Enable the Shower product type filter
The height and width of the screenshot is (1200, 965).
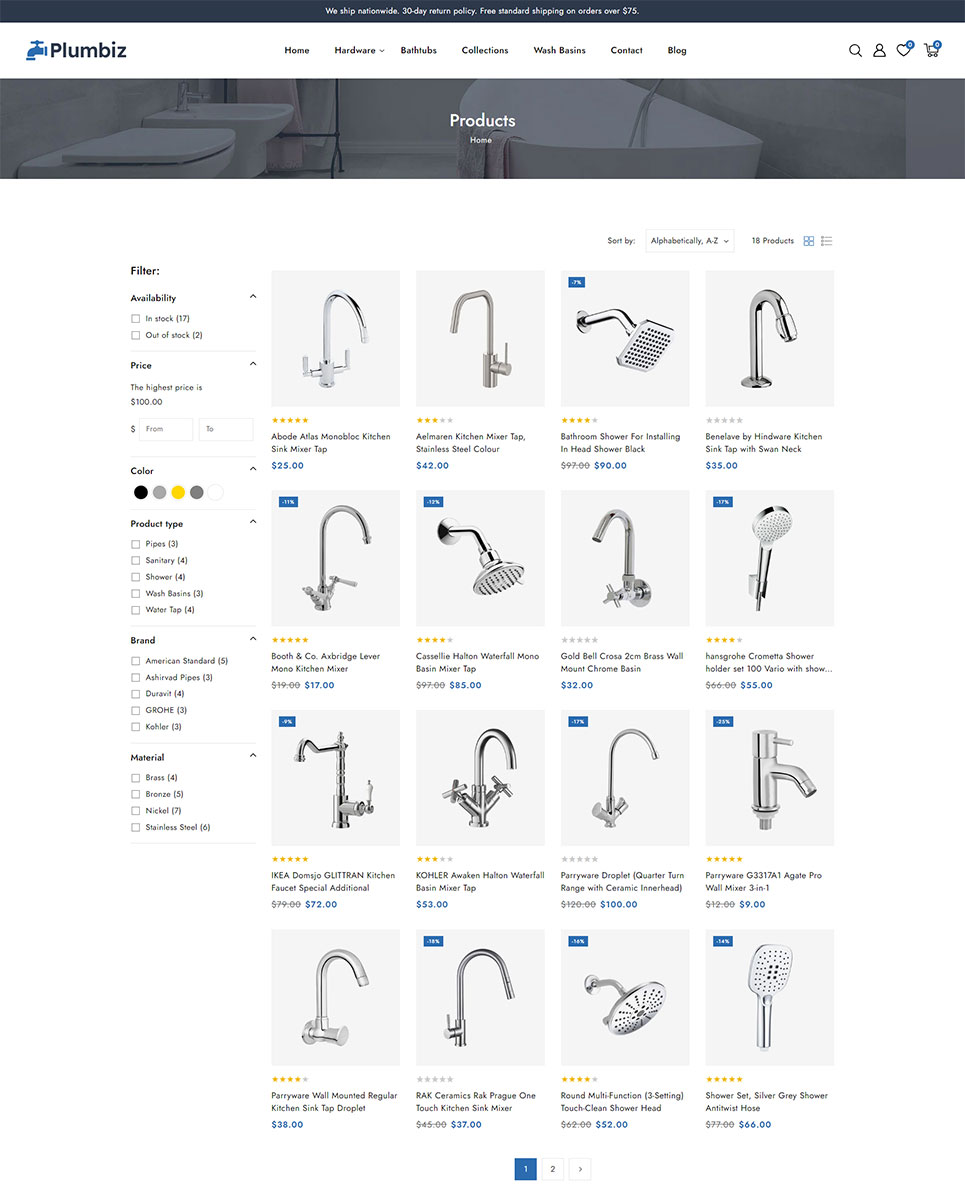click(135, 577)
